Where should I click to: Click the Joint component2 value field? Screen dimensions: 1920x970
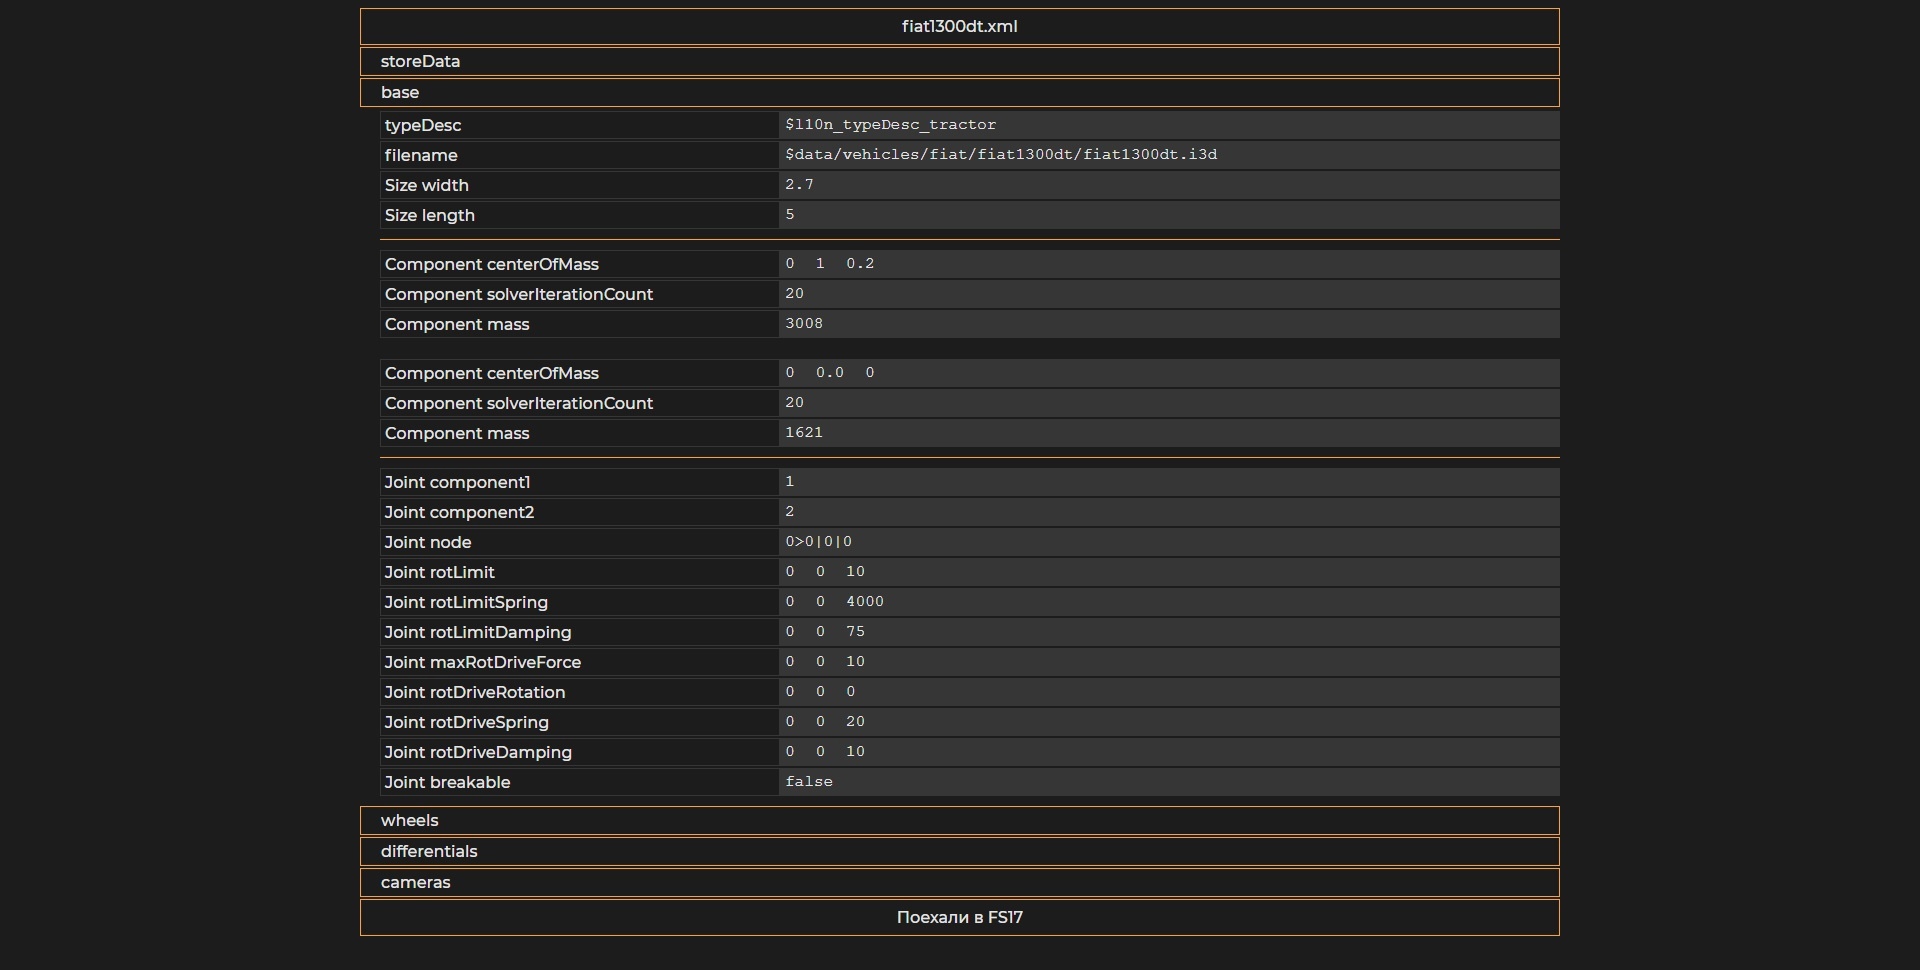point(1169,512)
